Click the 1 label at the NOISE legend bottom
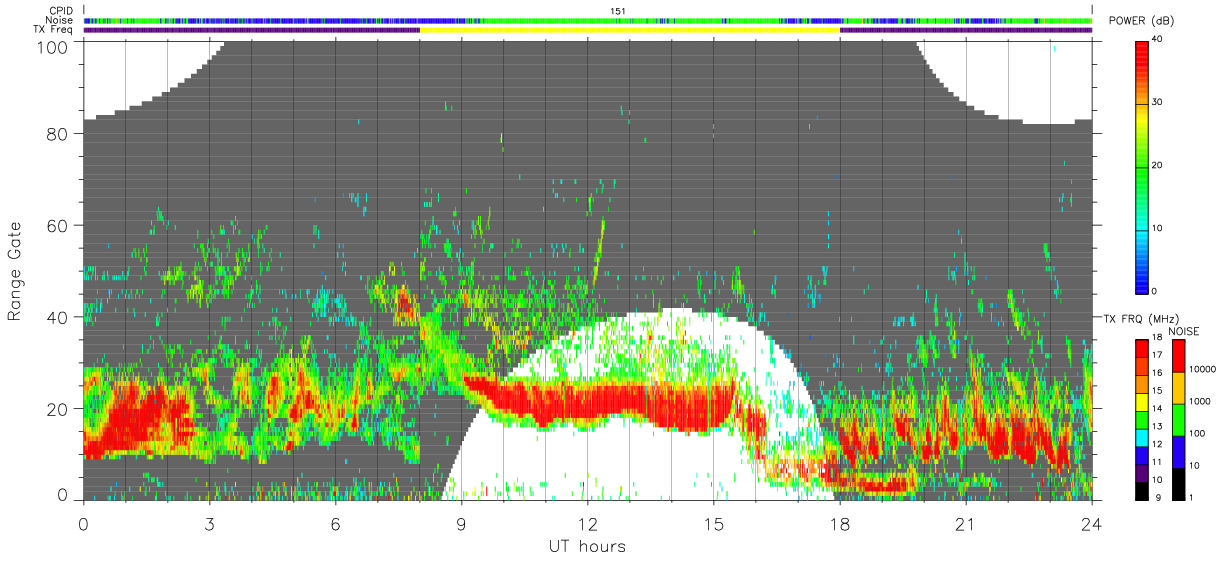This screenshot has width=1228, height=567. coord(1191,497)
